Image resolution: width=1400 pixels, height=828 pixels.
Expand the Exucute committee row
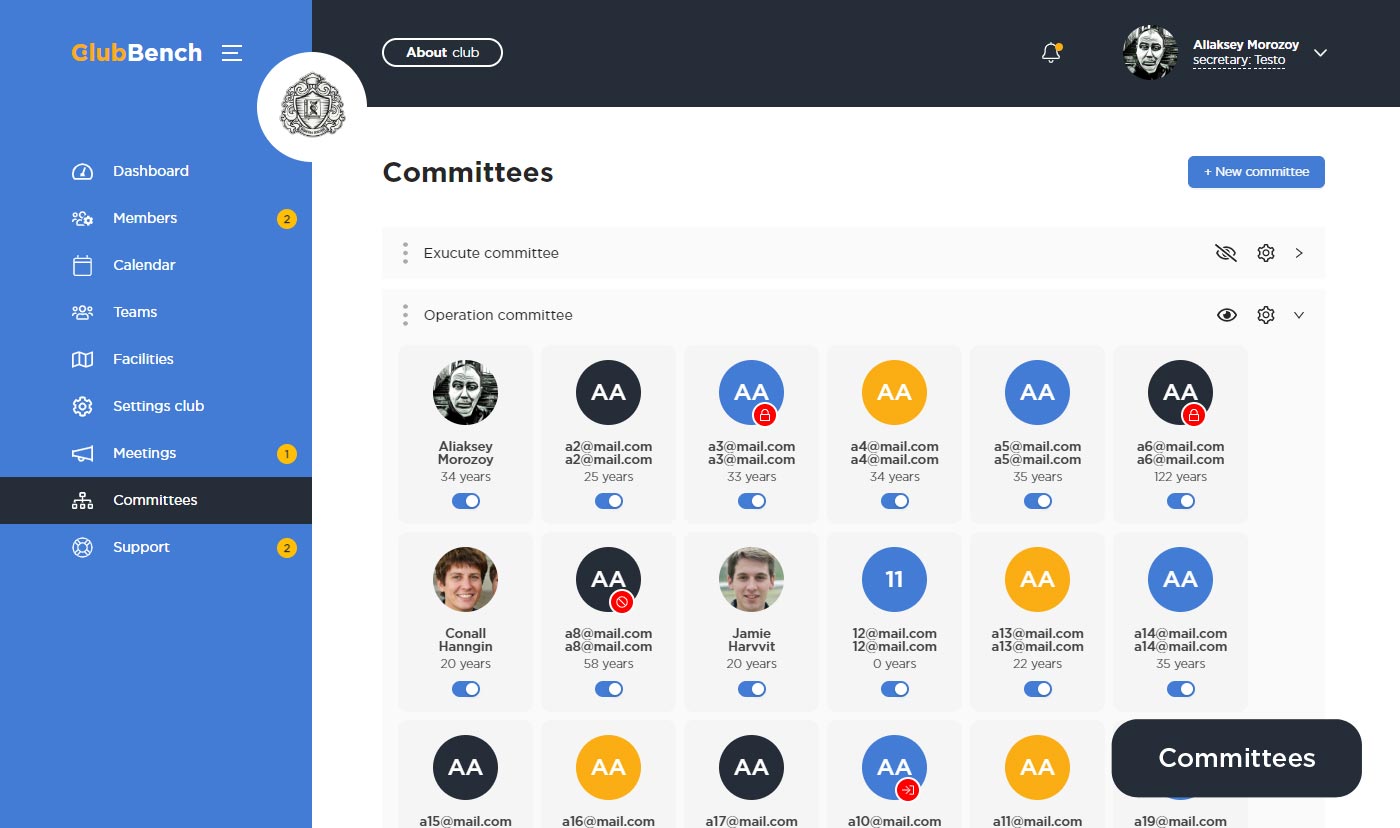click(x=1299, y=253)
